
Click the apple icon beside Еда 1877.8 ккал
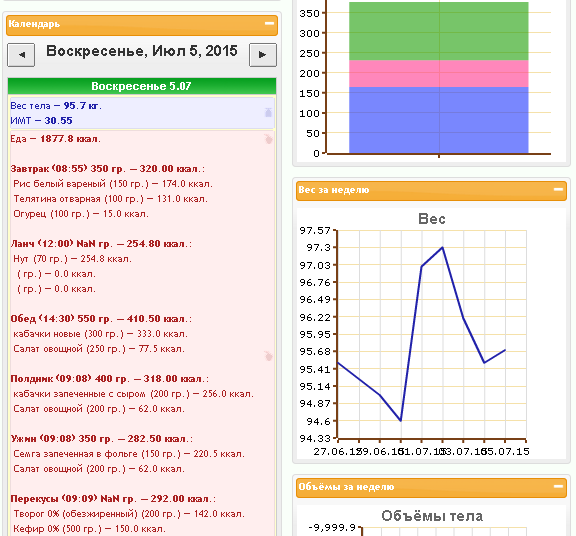(x=268, y=139)
